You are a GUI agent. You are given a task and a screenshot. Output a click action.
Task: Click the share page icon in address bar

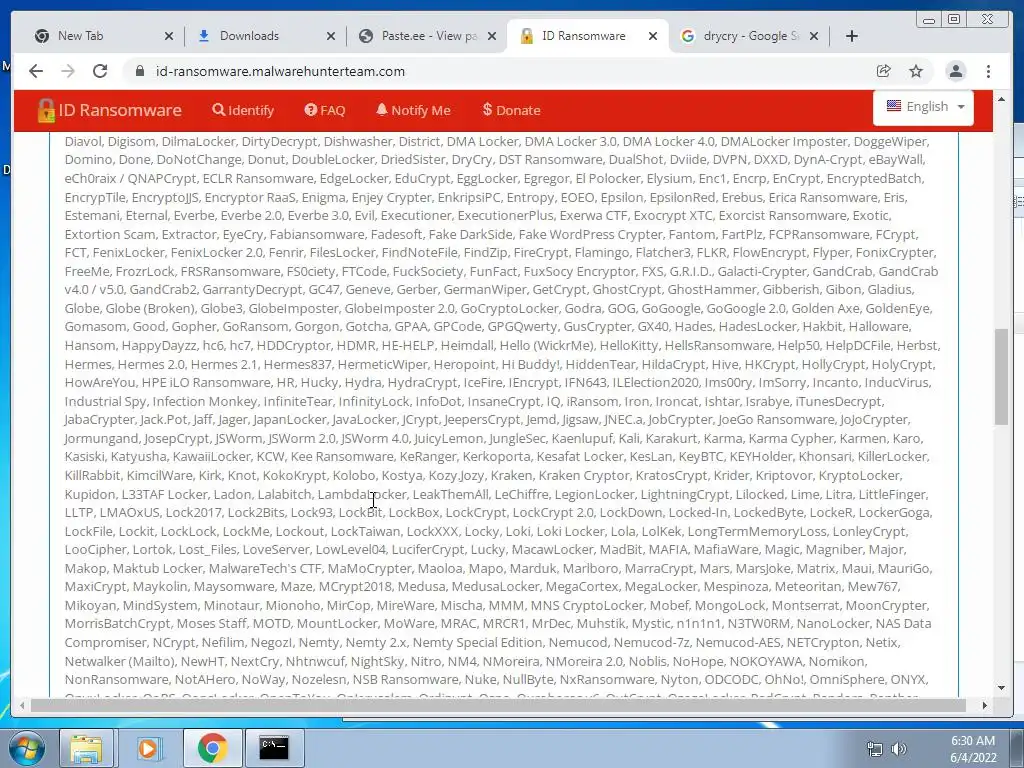884,71
